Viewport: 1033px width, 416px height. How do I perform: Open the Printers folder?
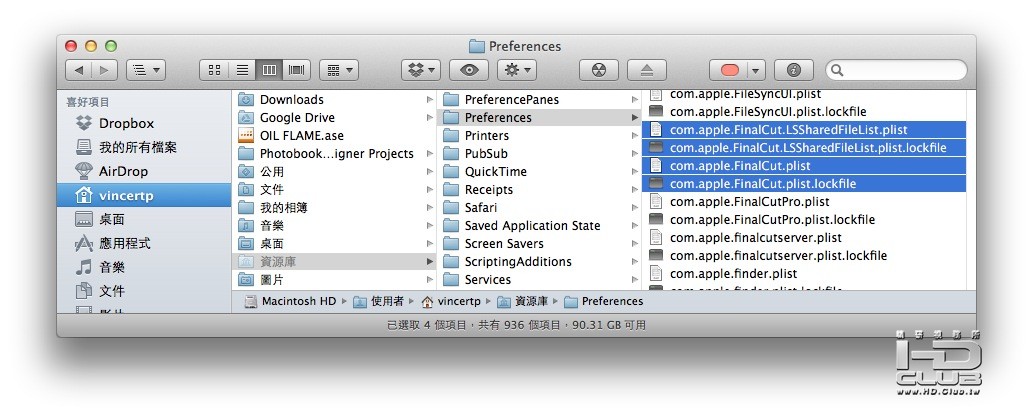click(x=540, y=136)
